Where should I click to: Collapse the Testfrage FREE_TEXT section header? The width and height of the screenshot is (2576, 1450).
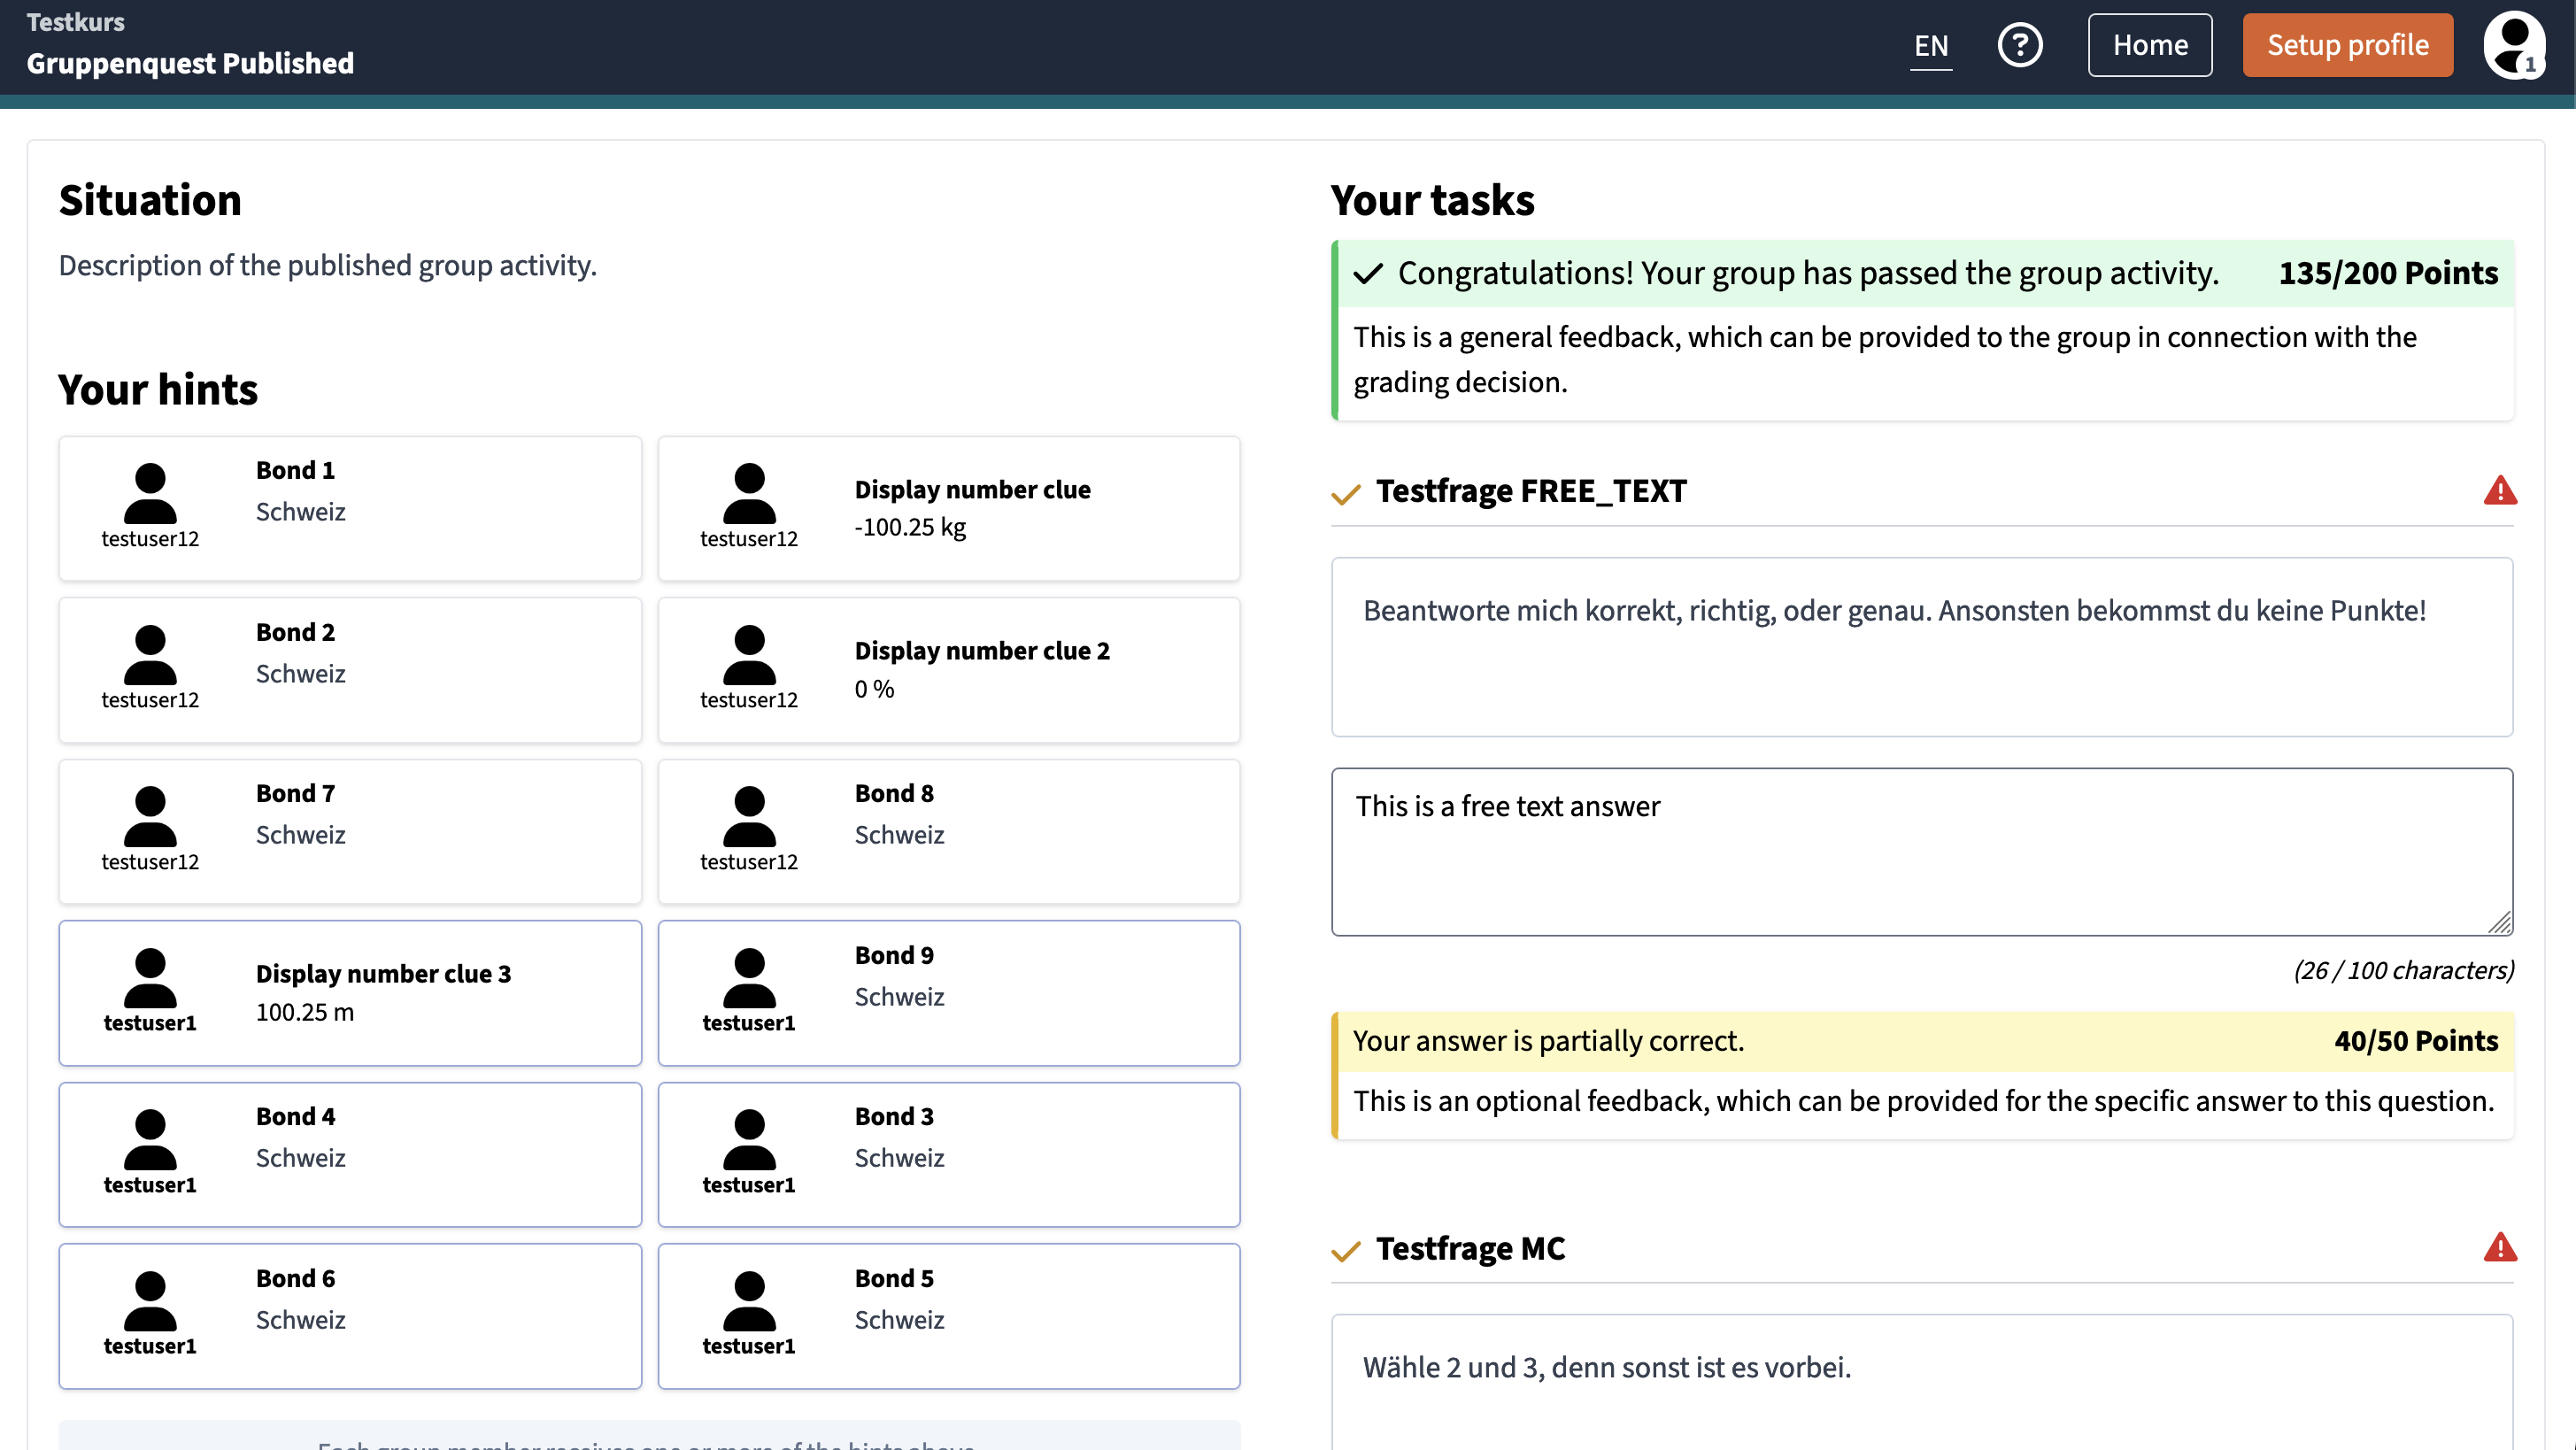[1923, 491]
